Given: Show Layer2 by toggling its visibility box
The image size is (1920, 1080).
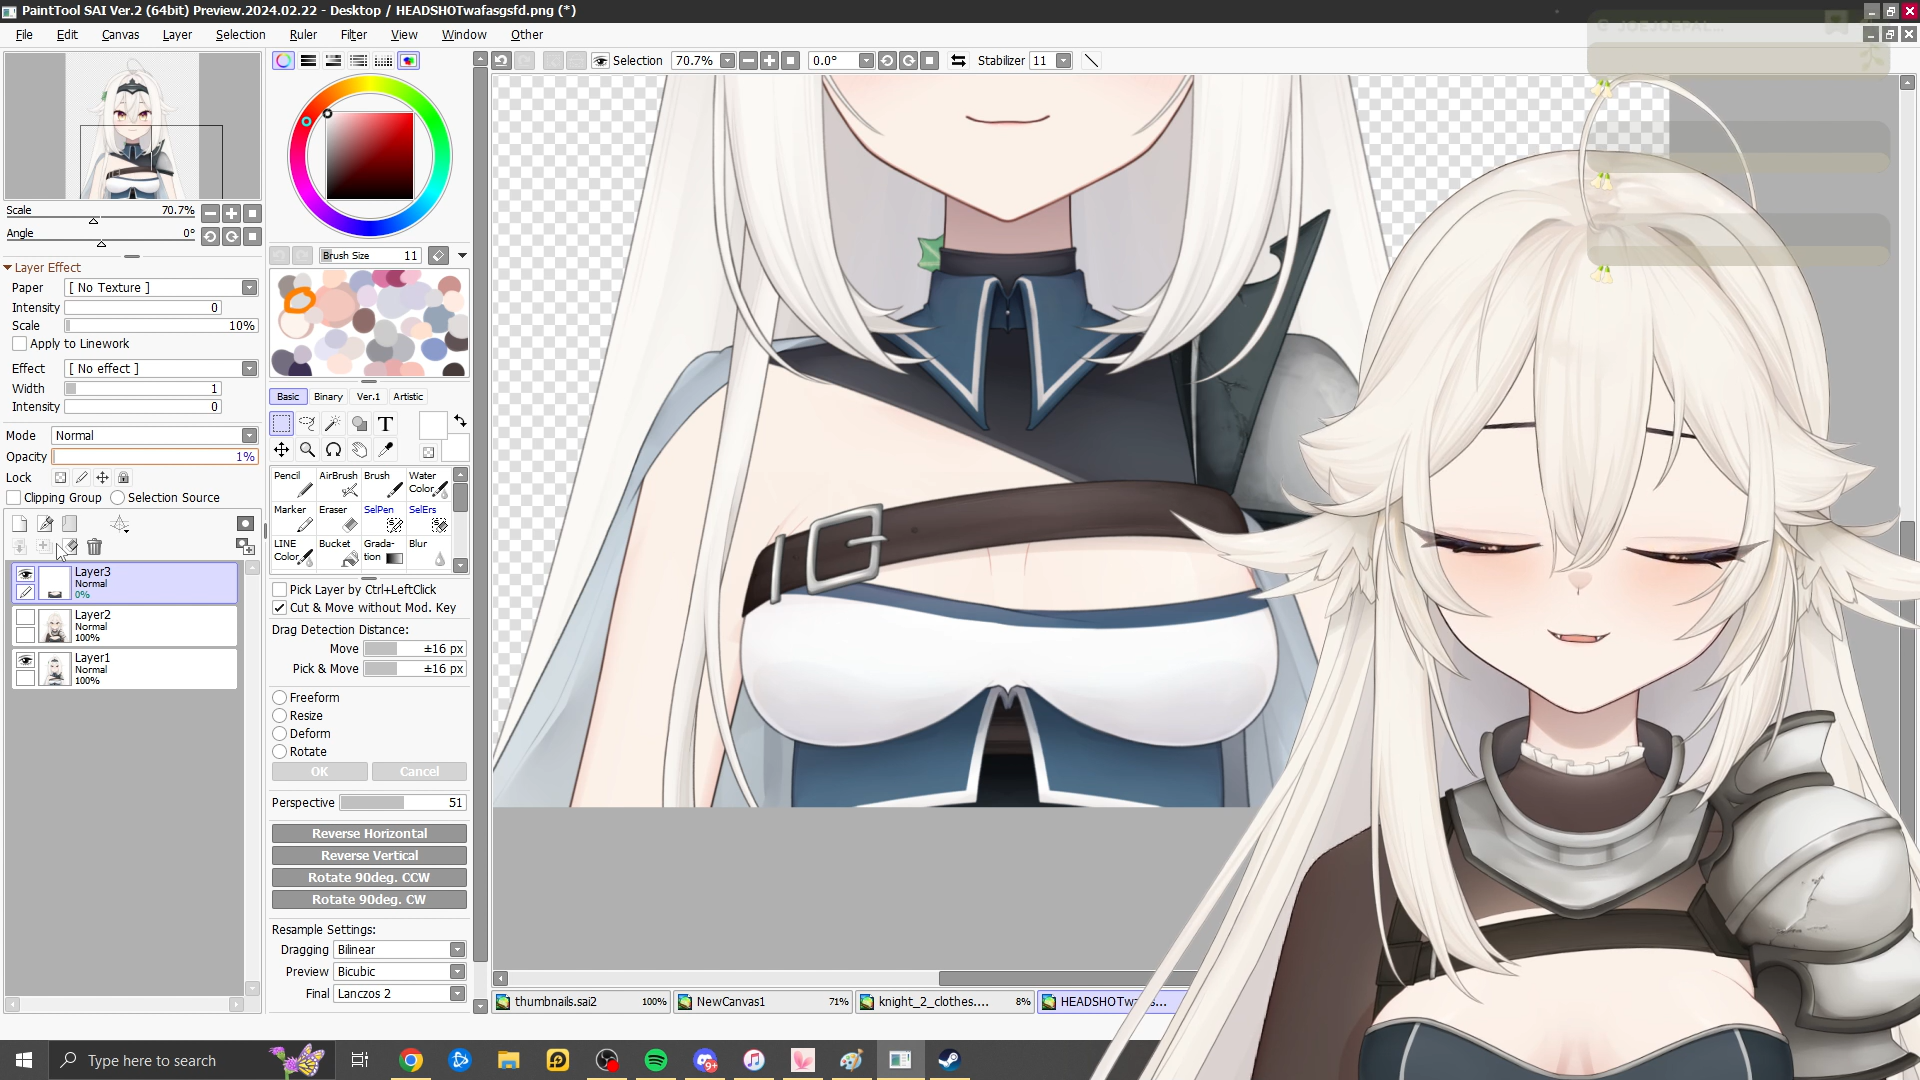Looking at the screenshot, I should [26, 617].
